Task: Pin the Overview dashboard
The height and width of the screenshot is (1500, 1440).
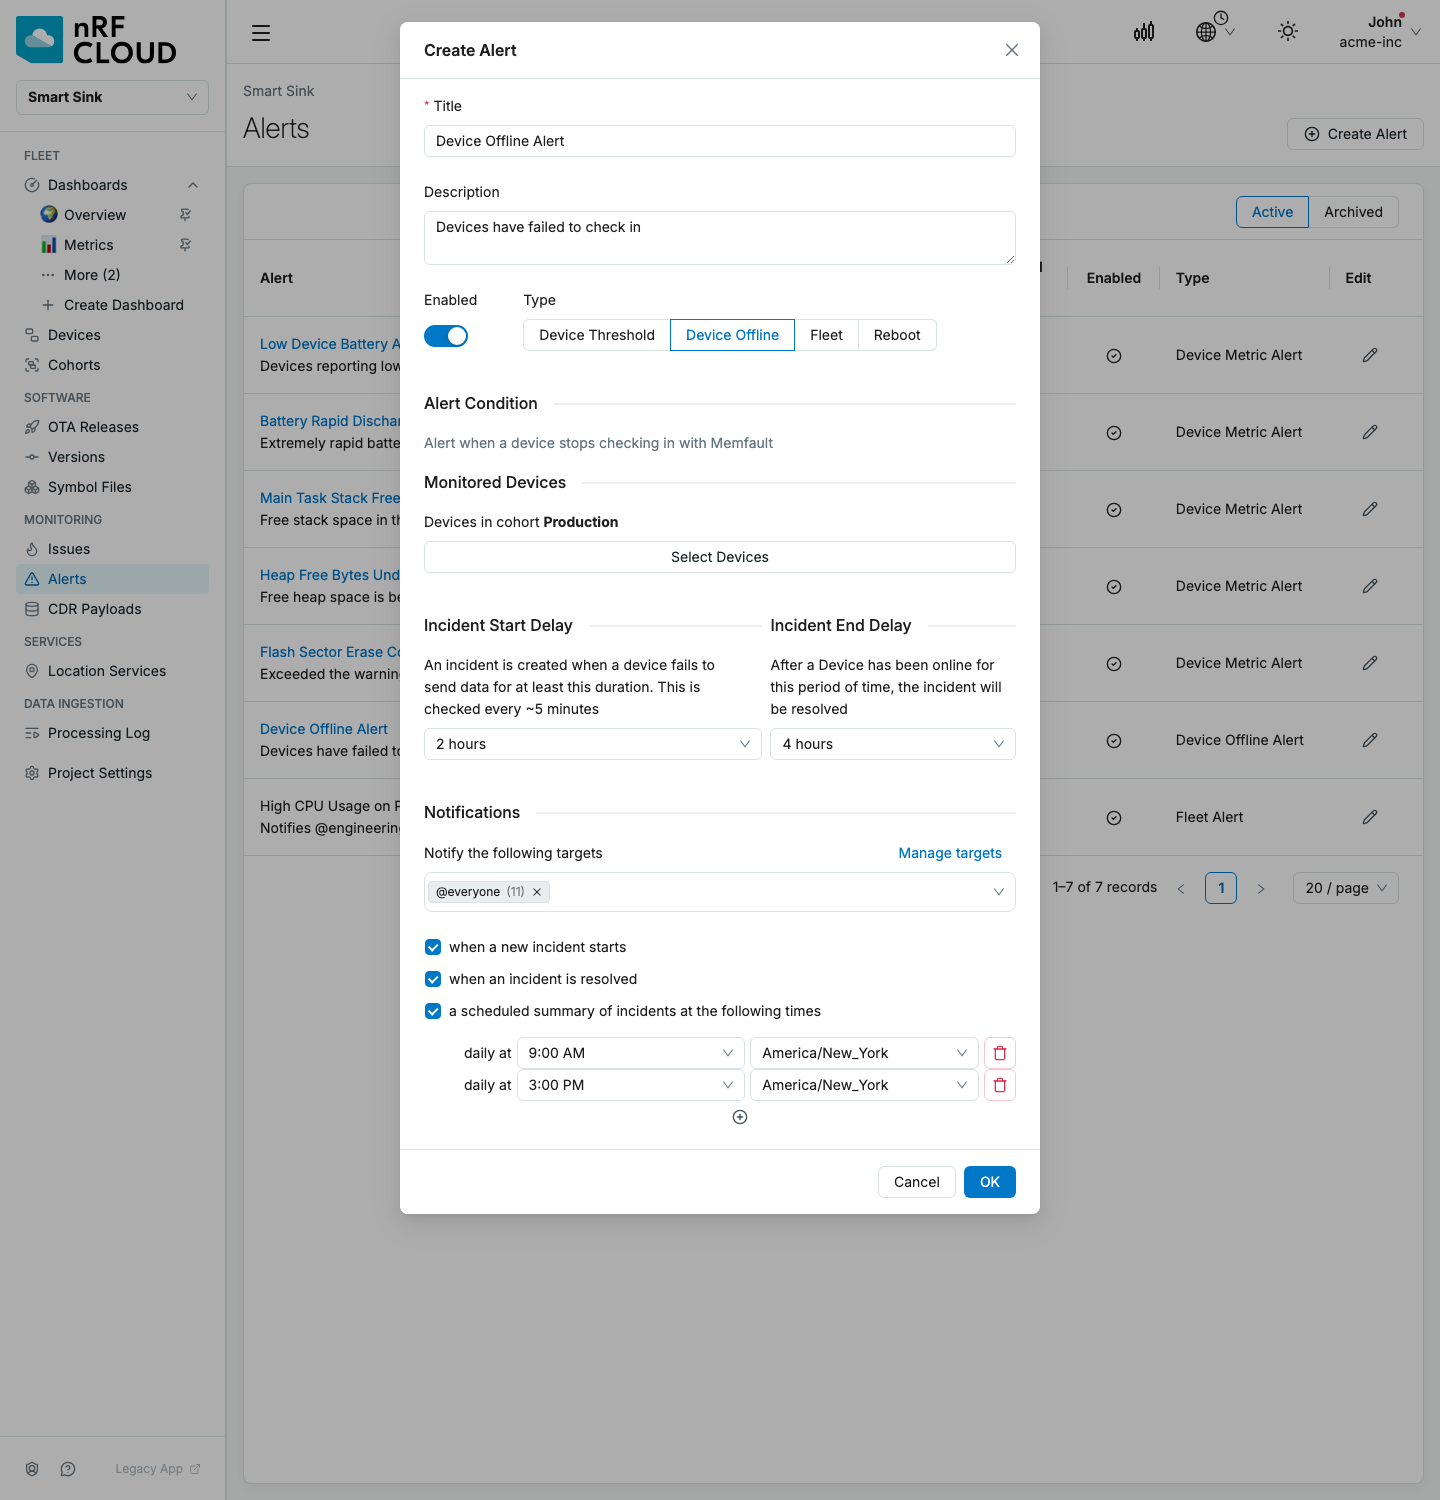Action: [185, 215]
